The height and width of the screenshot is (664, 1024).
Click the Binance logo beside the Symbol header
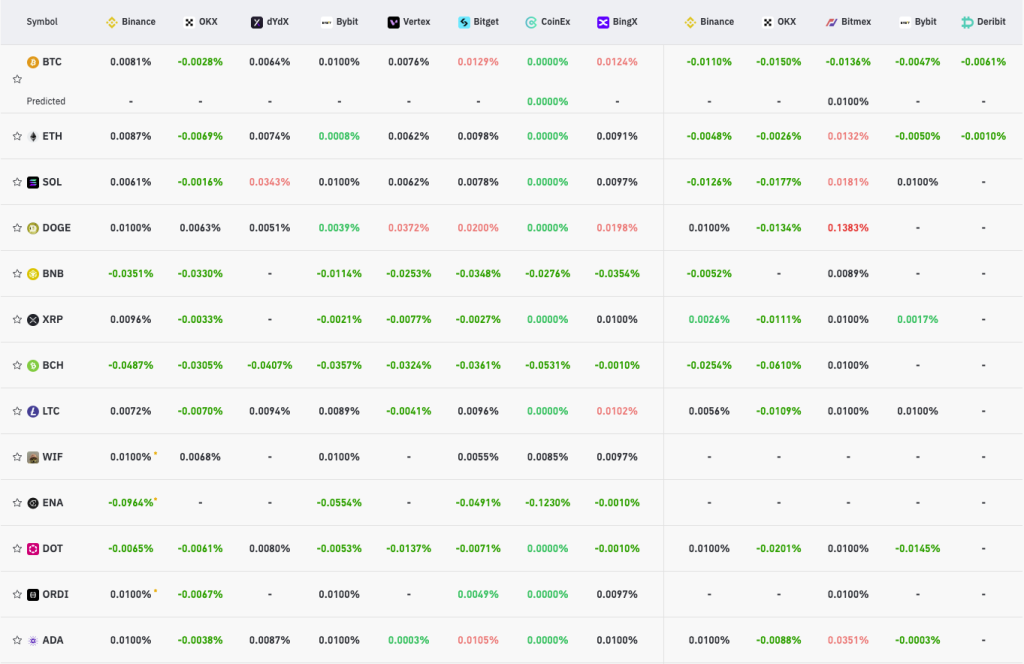click(x=112, y=22)
